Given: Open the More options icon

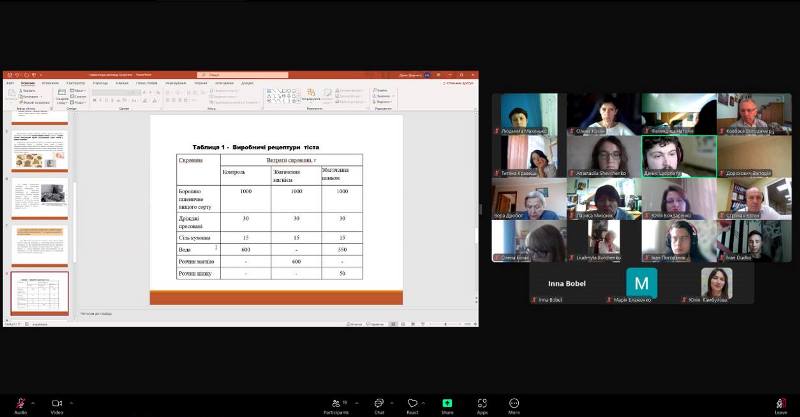Looking at the screenshot, I should click(514, 402).
